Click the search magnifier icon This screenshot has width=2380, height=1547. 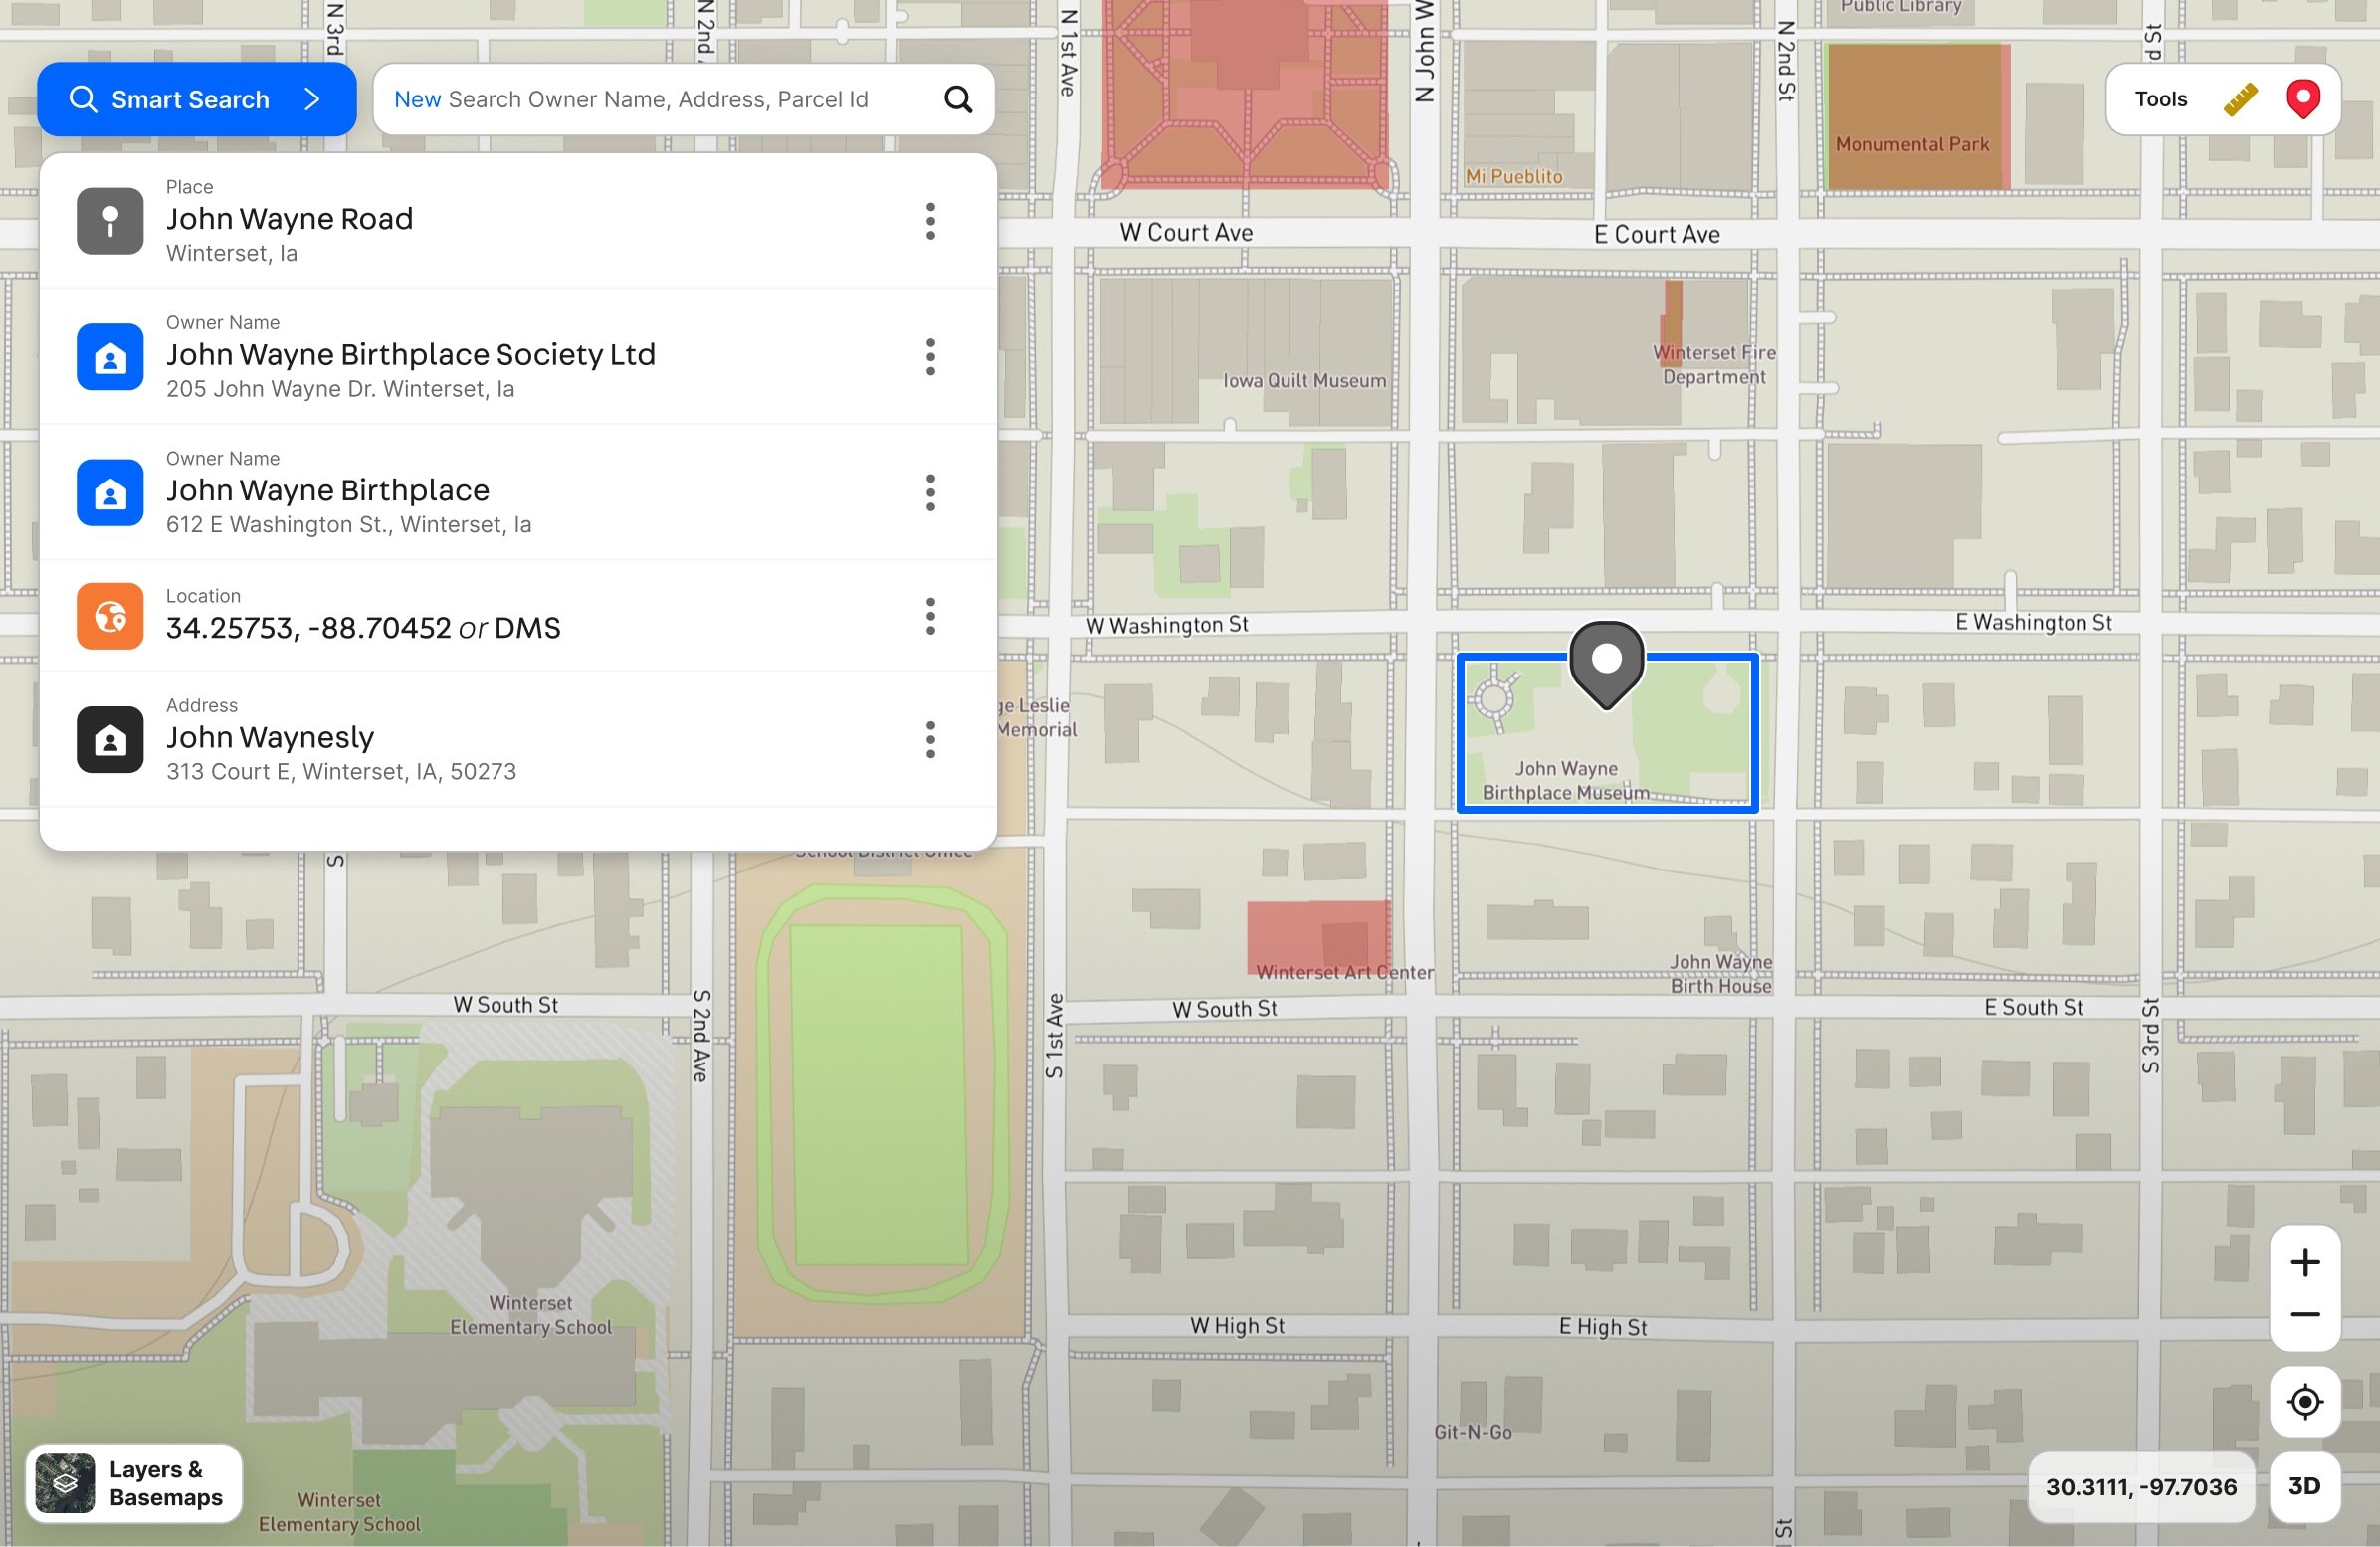[958, 99]
